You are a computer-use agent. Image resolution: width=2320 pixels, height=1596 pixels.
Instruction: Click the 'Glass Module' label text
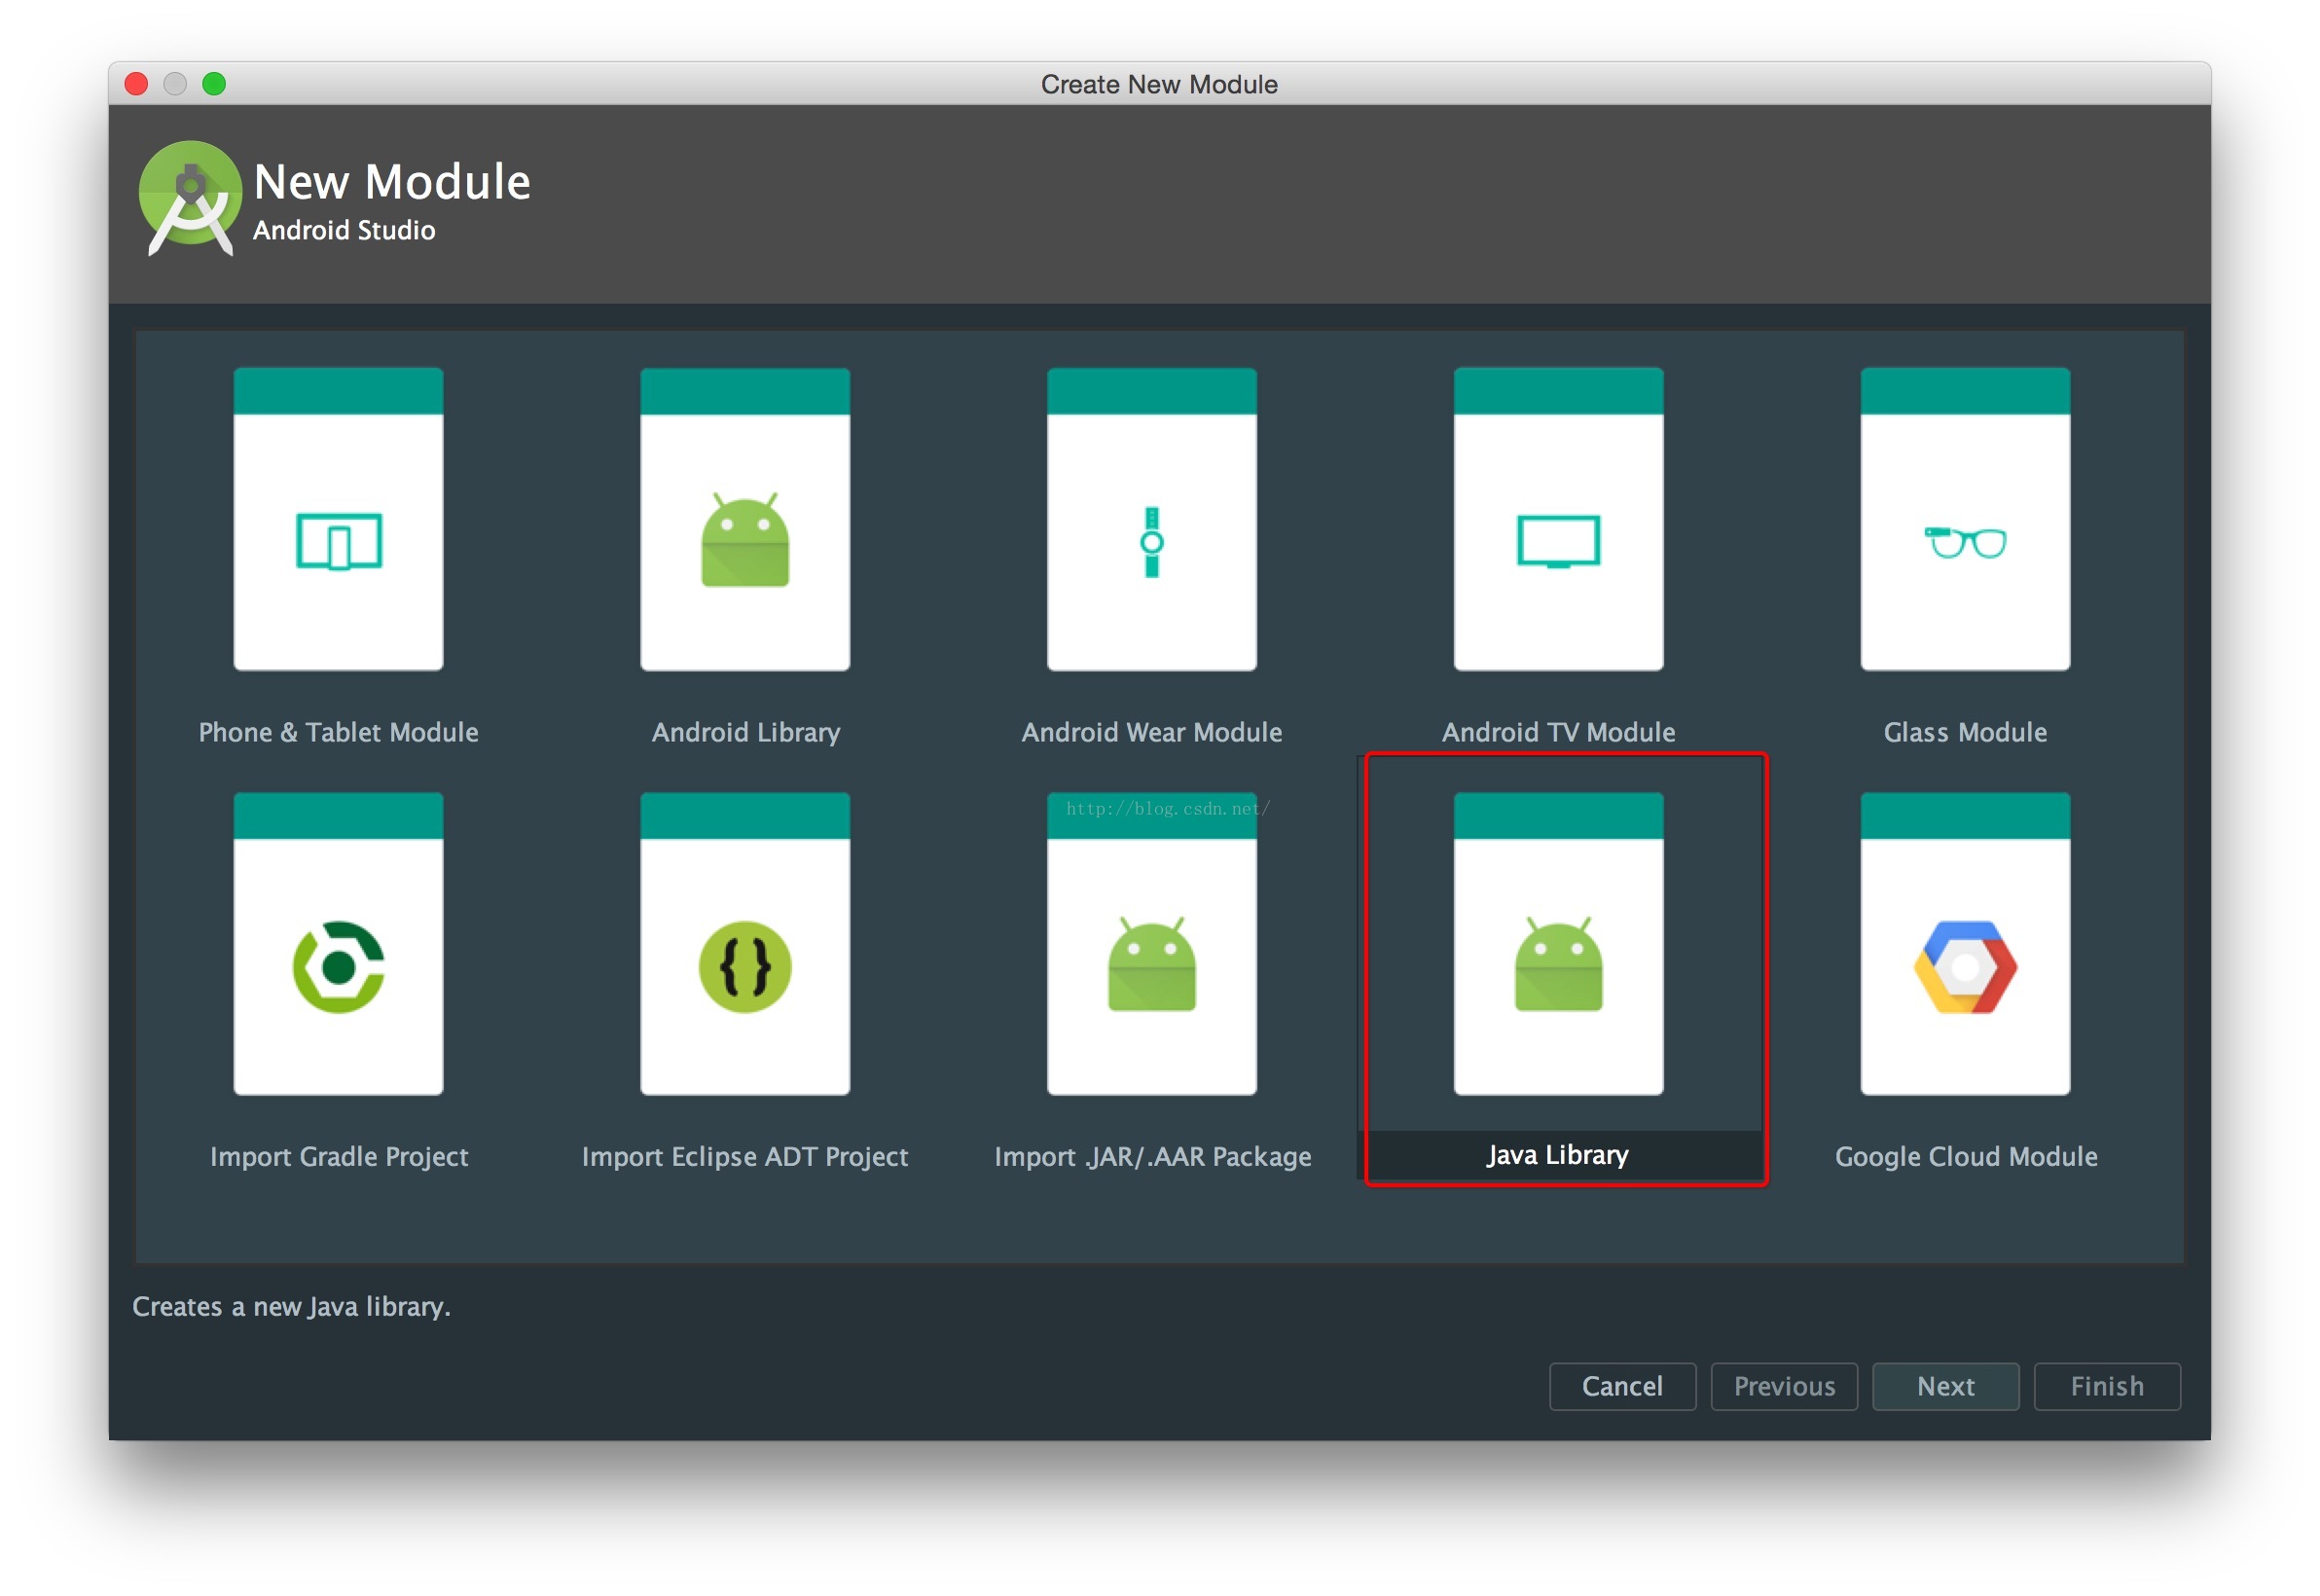[x=1964, y=732]
